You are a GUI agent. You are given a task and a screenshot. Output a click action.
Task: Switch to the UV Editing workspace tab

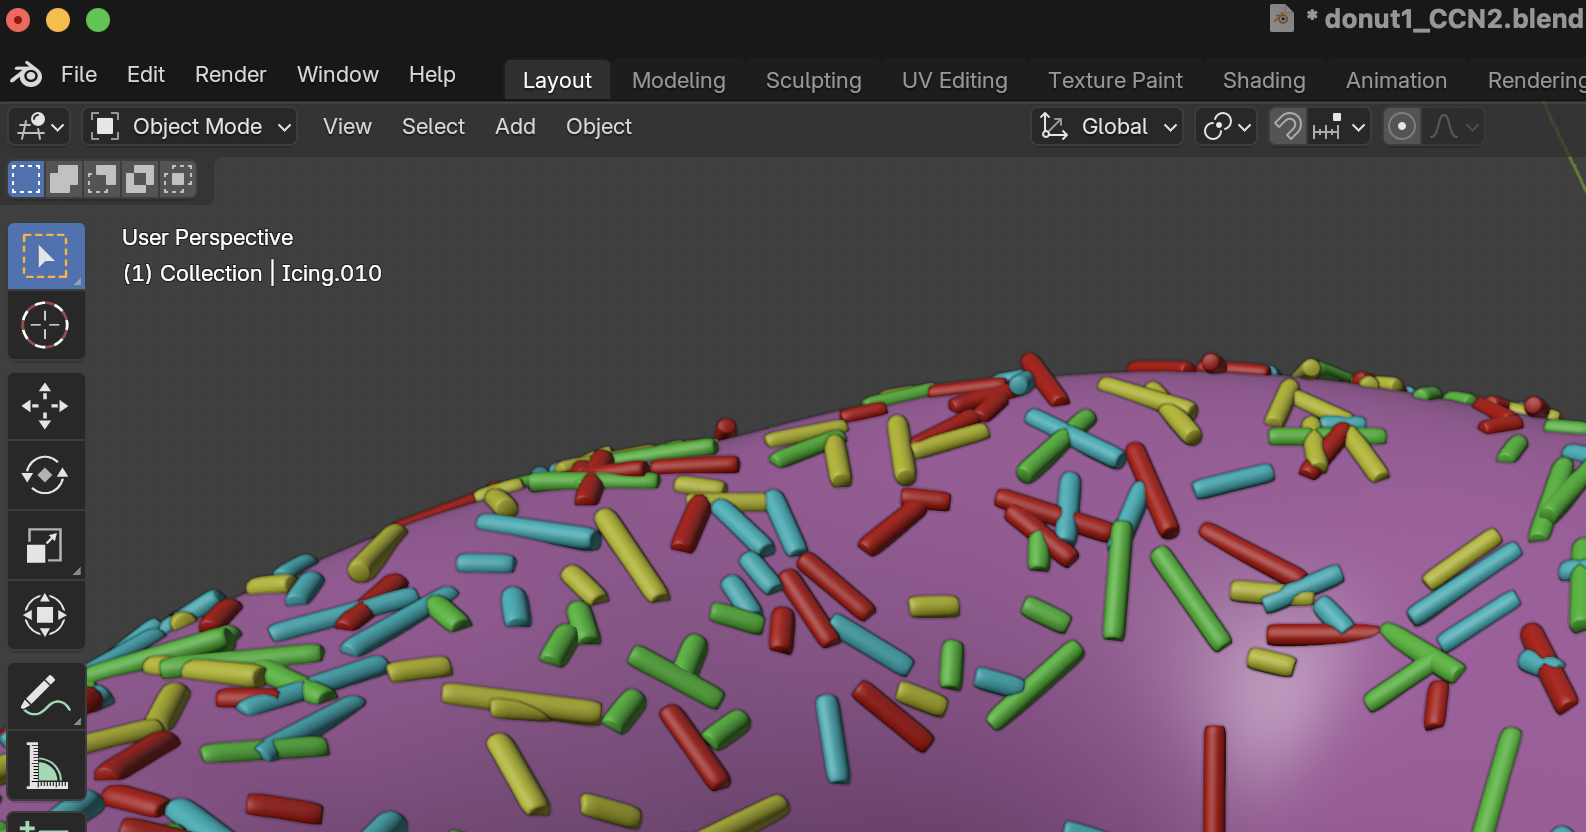[955, 80]
